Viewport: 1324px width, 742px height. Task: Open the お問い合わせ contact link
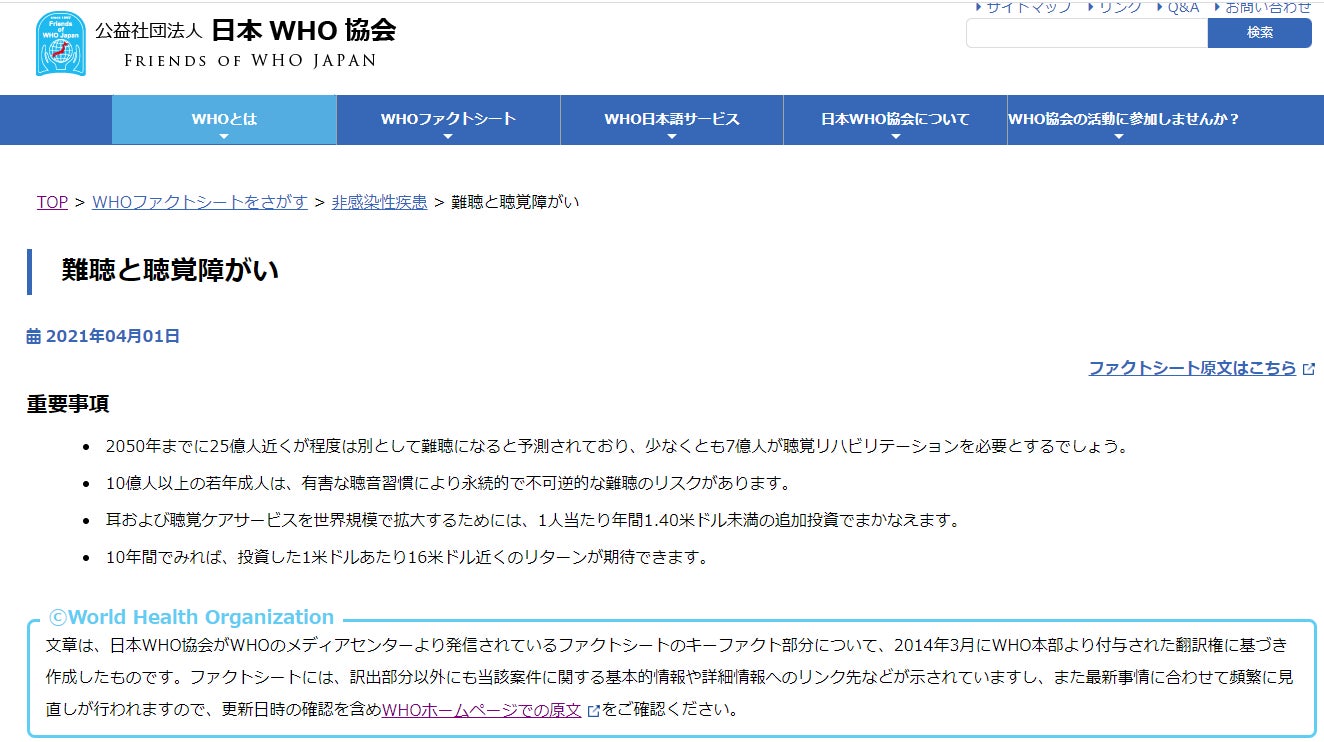(1267, 8)
